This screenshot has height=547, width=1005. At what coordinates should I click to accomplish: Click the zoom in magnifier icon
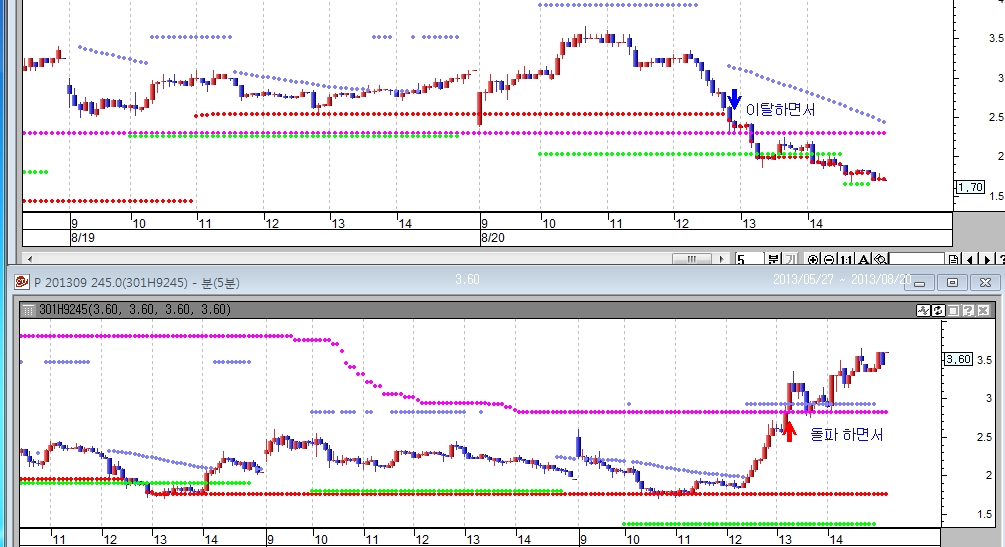click(x=813, y=259)
